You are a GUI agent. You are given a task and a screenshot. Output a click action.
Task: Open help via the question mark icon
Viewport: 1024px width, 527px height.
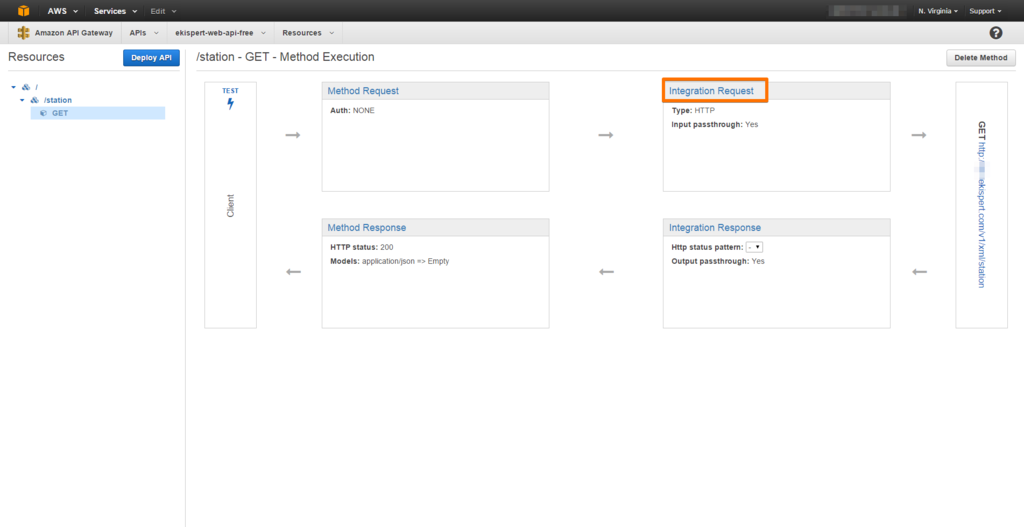coord(996,33)
